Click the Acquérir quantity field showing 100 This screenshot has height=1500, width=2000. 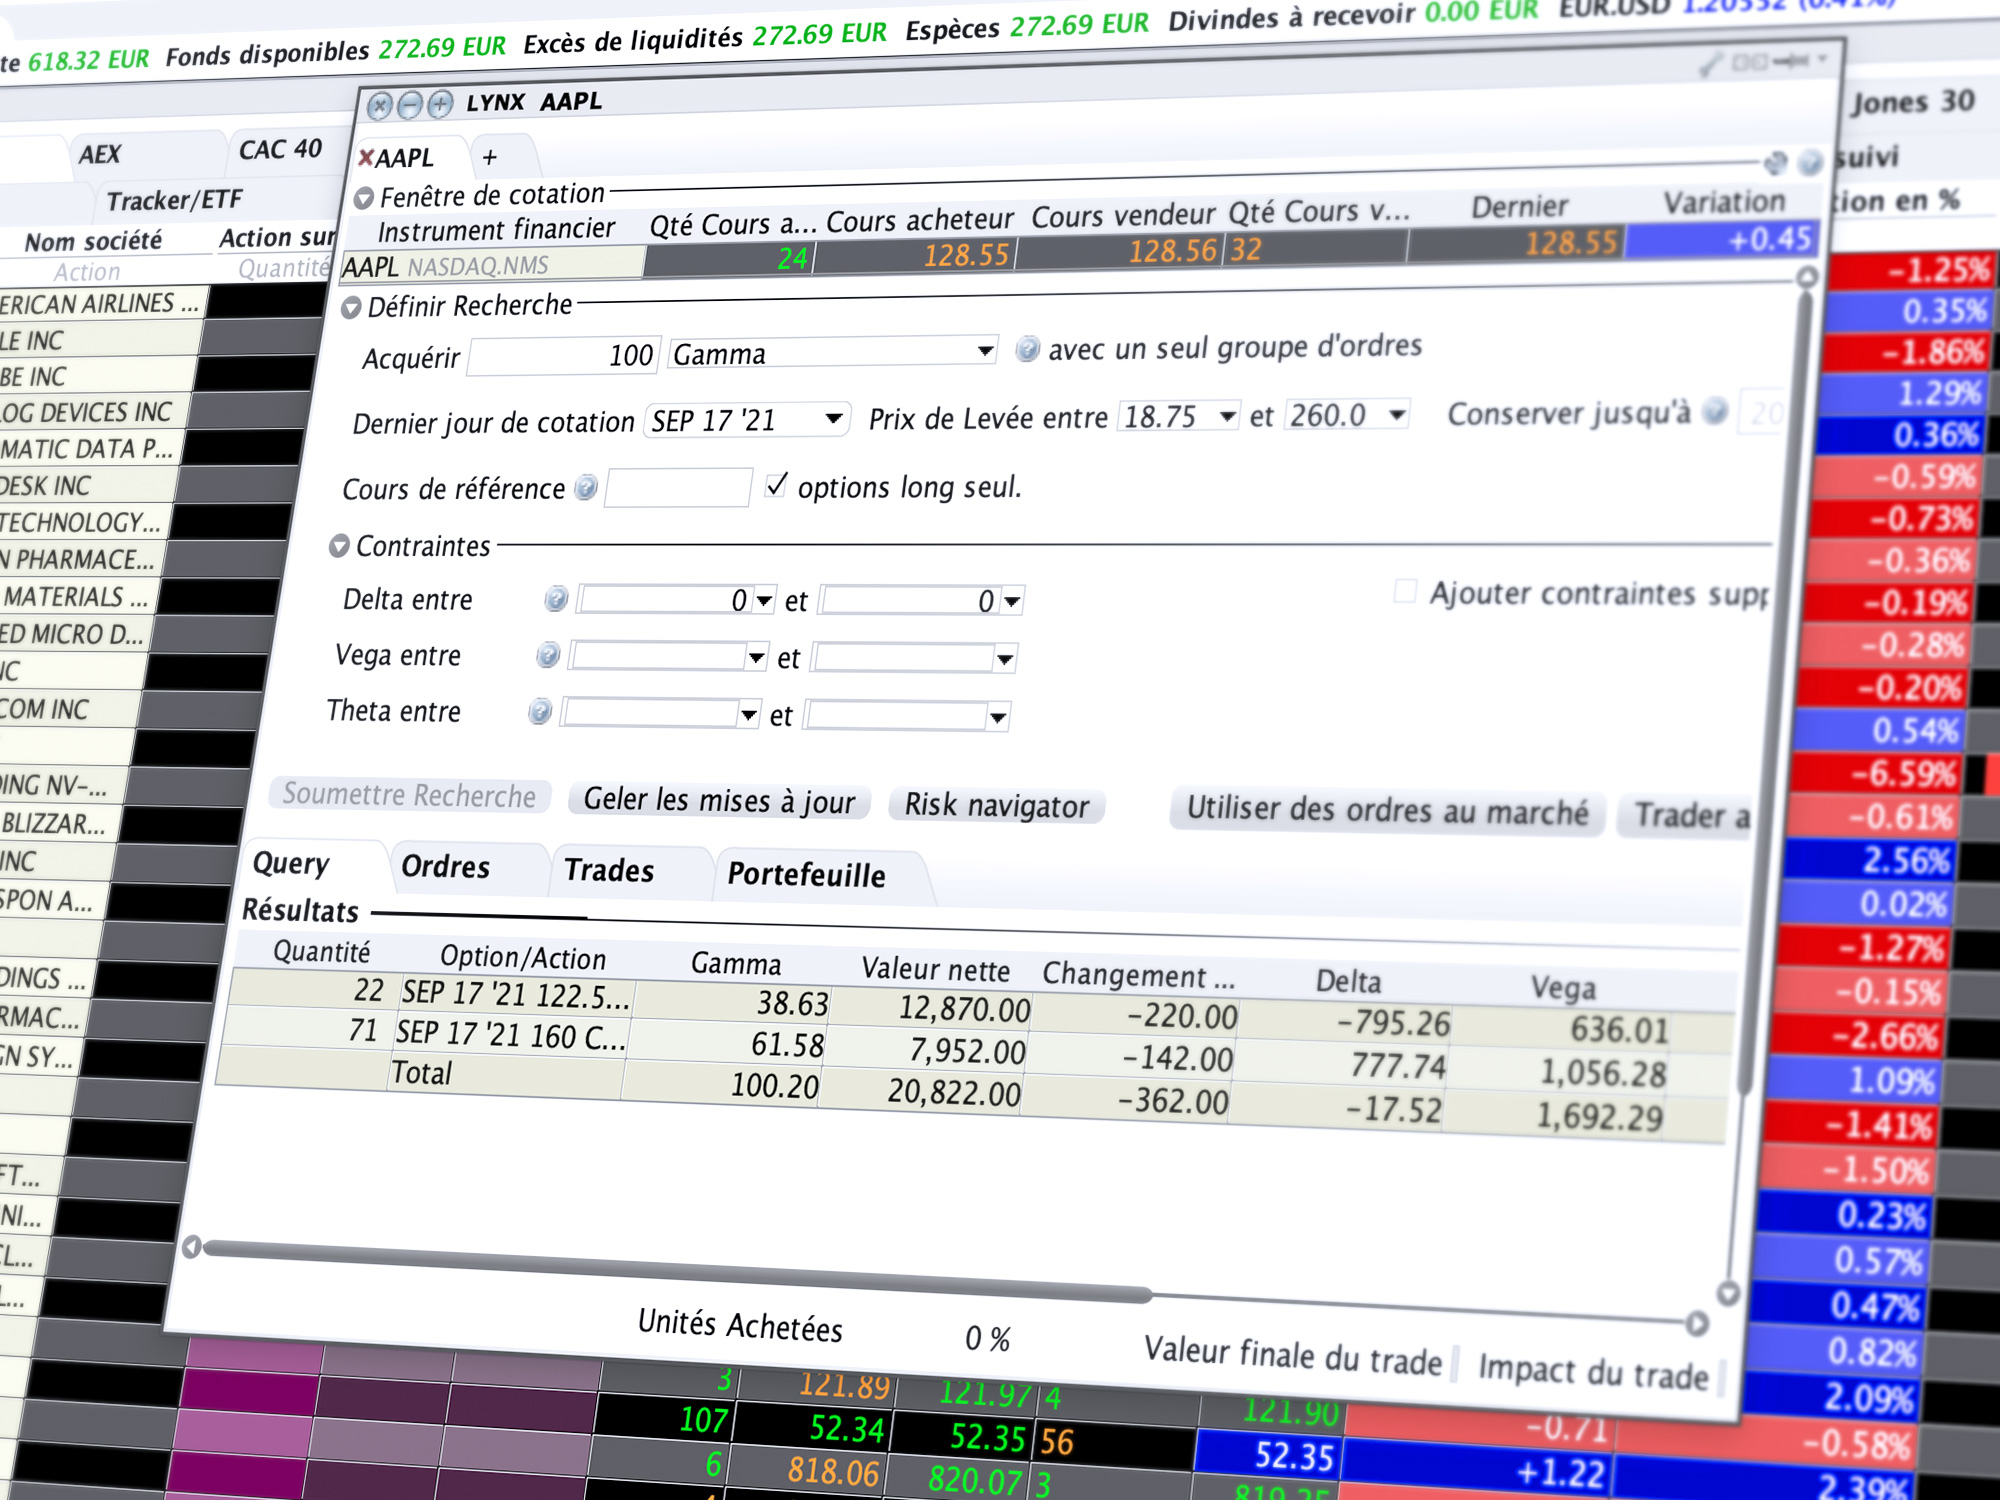click(564, 356)
